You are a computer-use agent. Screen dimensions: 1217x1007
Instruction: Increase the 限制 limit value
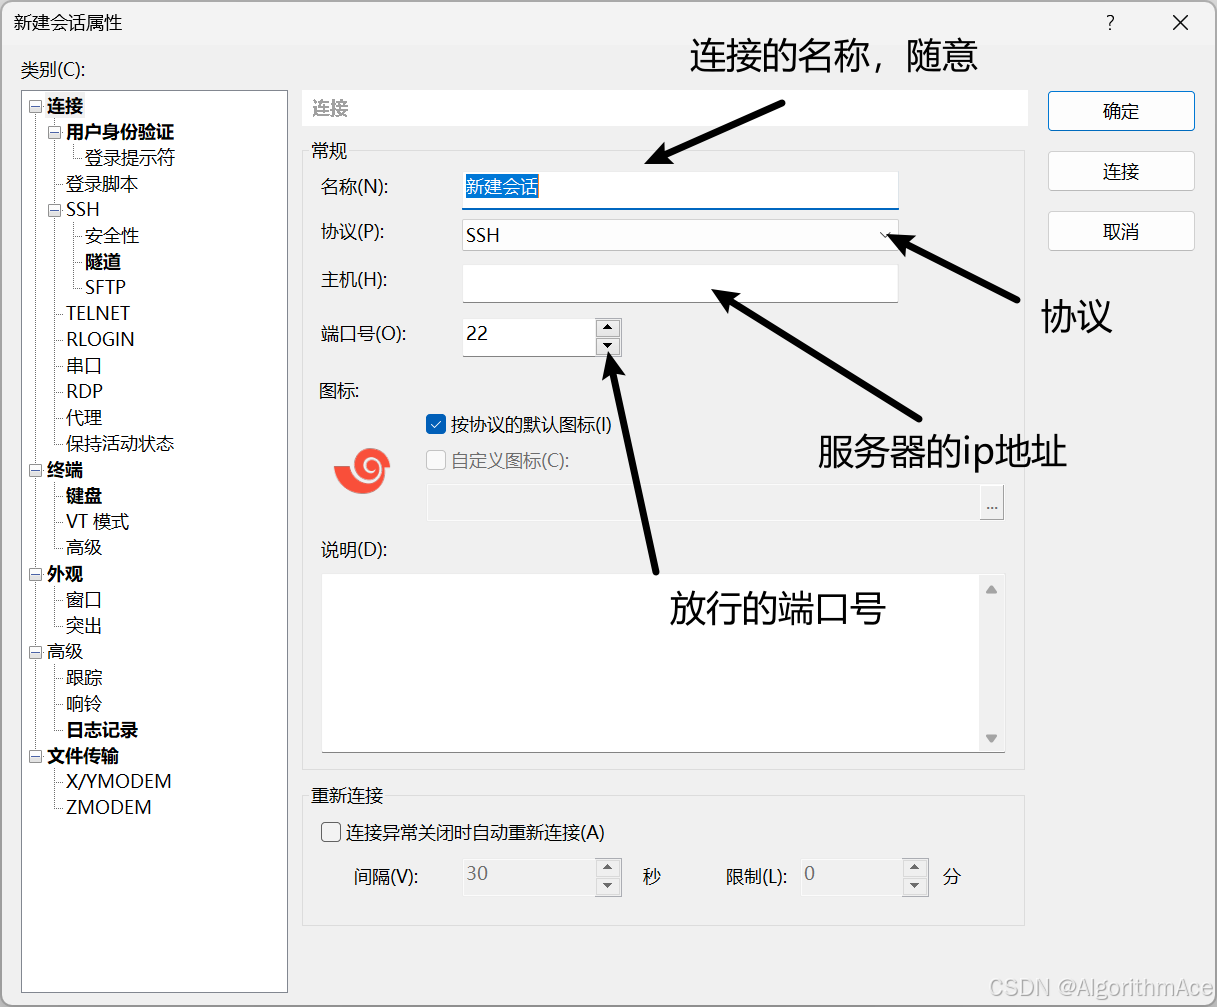pos(915,868)
